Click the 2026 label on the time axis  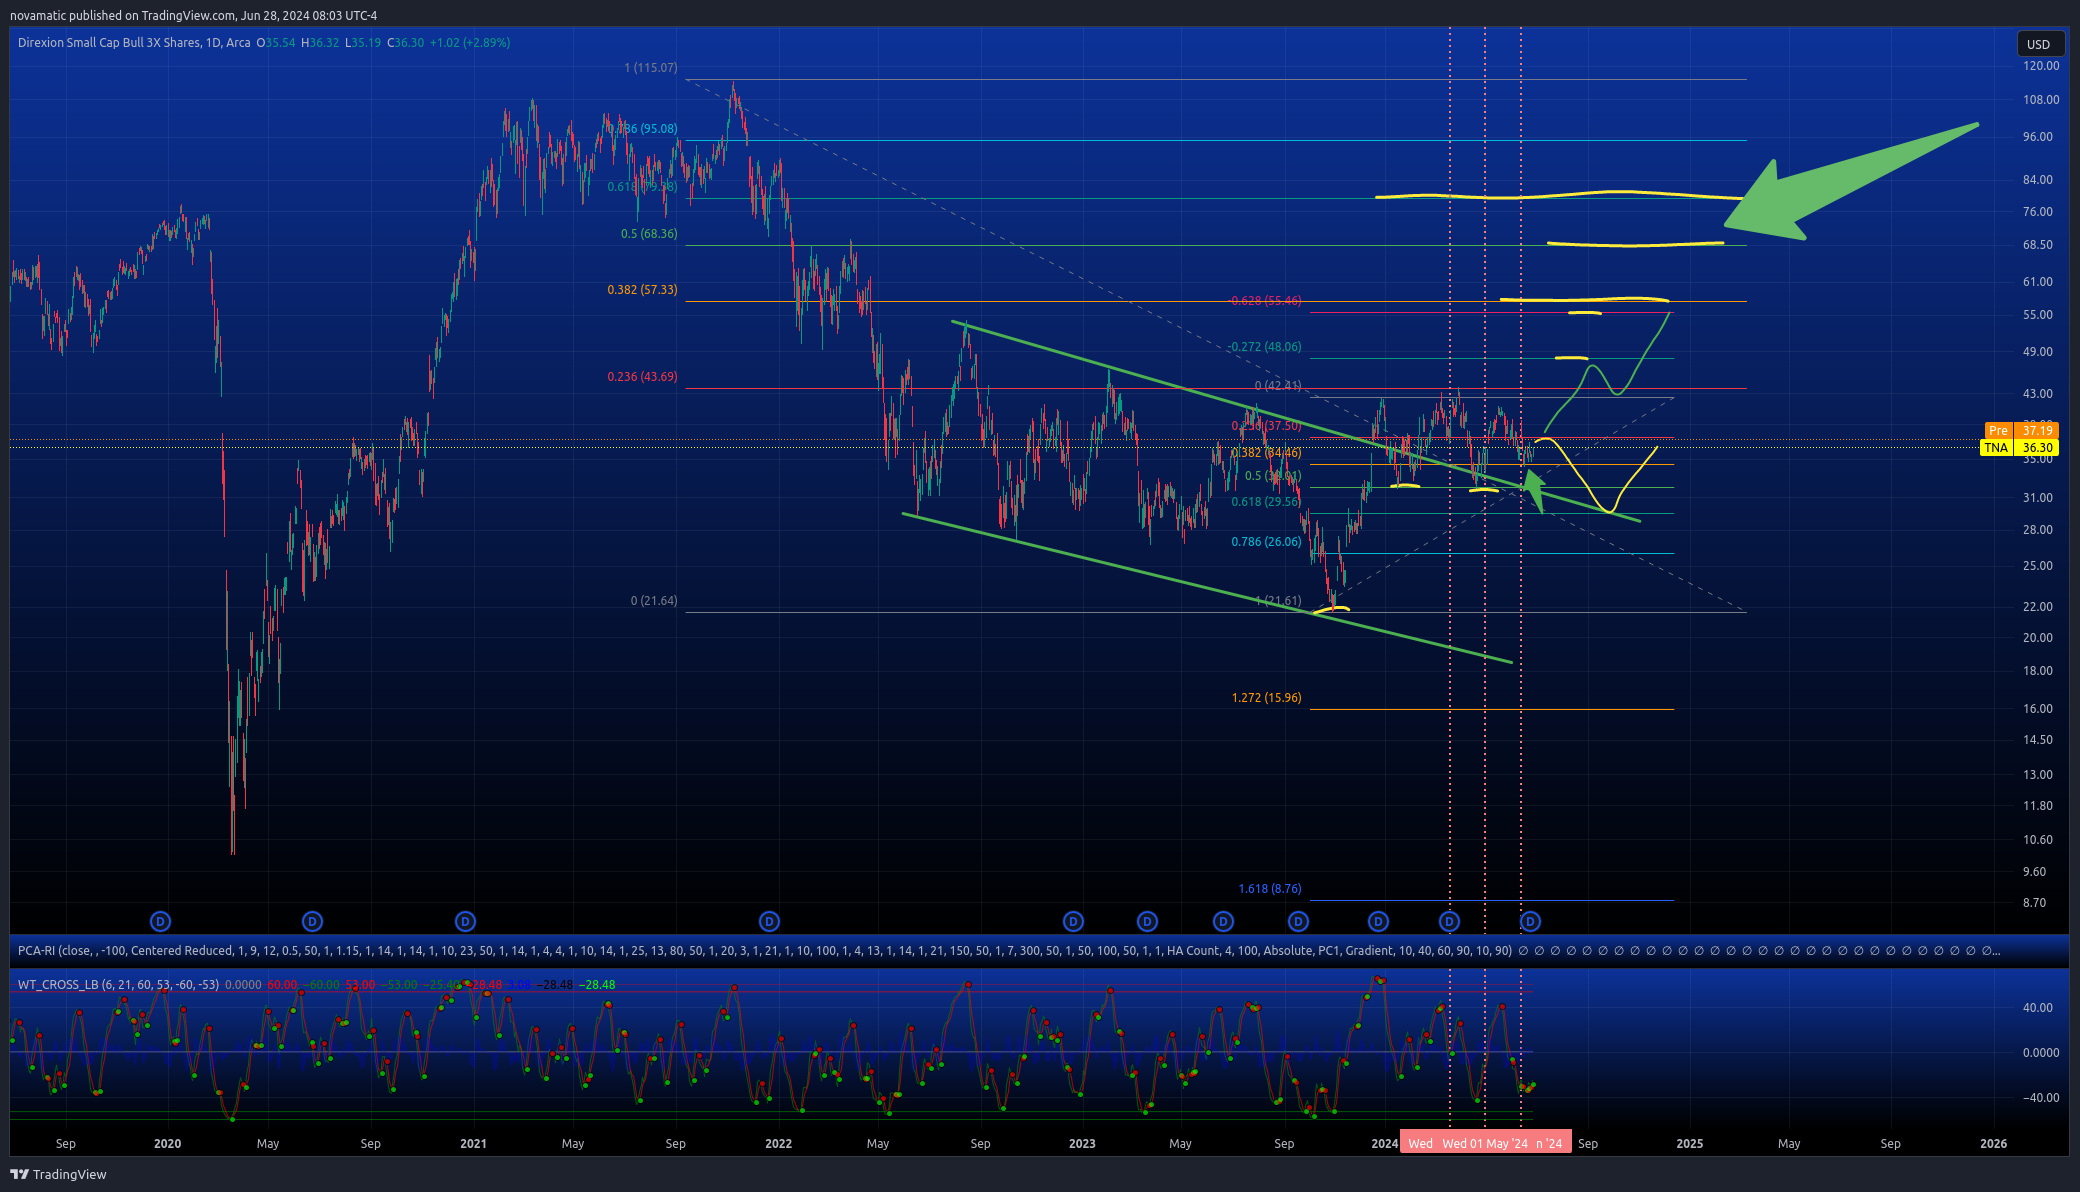[1993, 1143]
